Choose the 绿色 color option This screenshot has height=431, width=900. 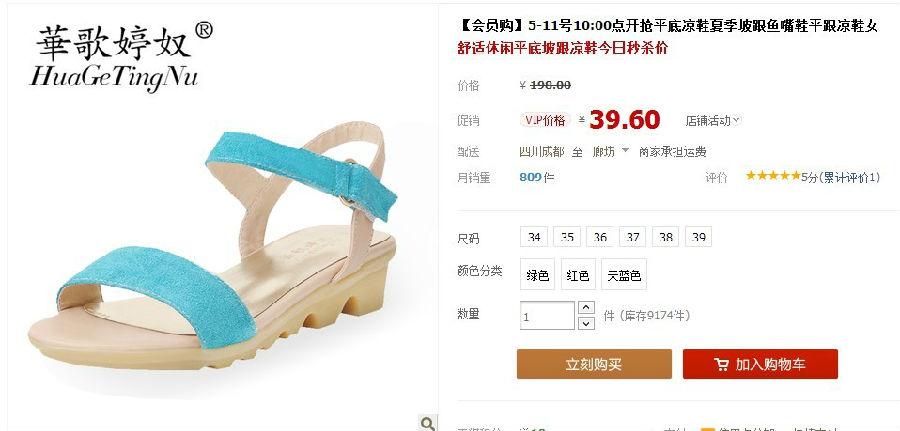pos(537,275)
